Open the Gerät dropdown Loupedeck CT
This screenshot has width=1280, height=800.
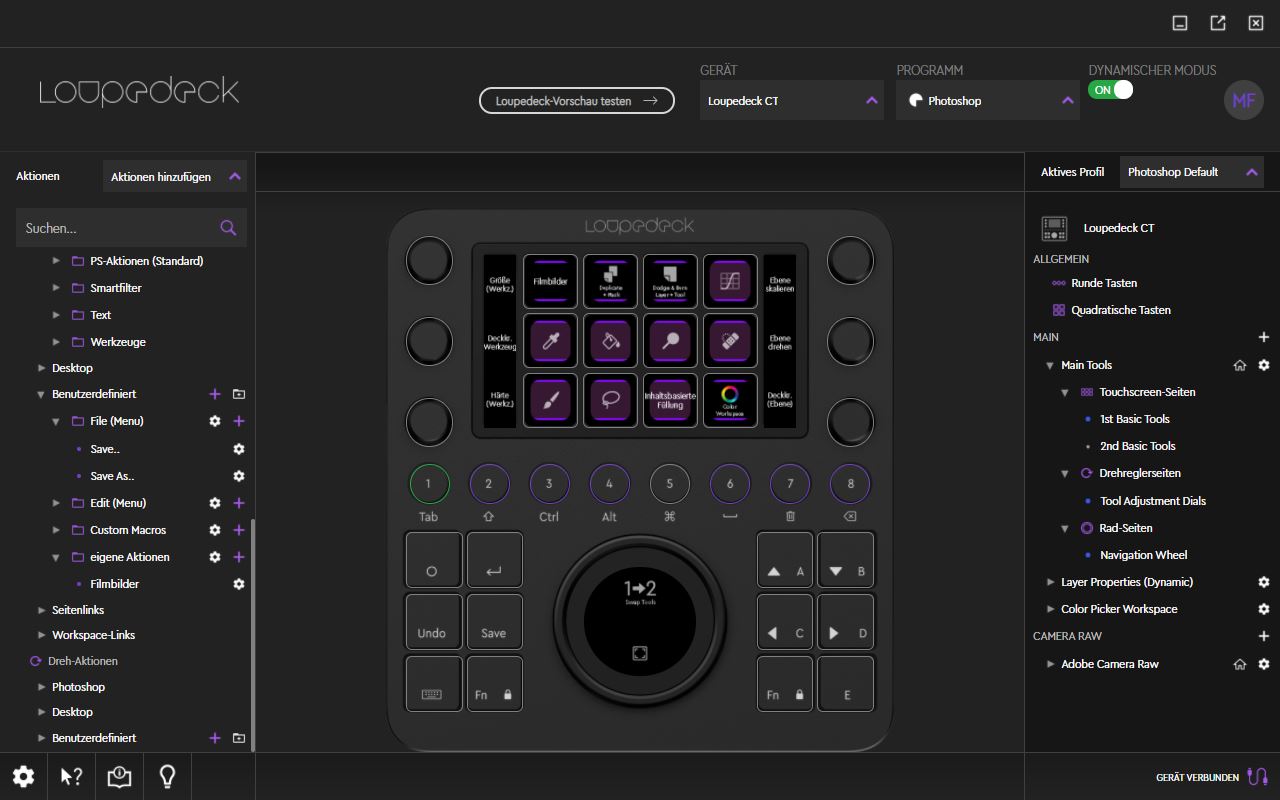tap(791, 101)
